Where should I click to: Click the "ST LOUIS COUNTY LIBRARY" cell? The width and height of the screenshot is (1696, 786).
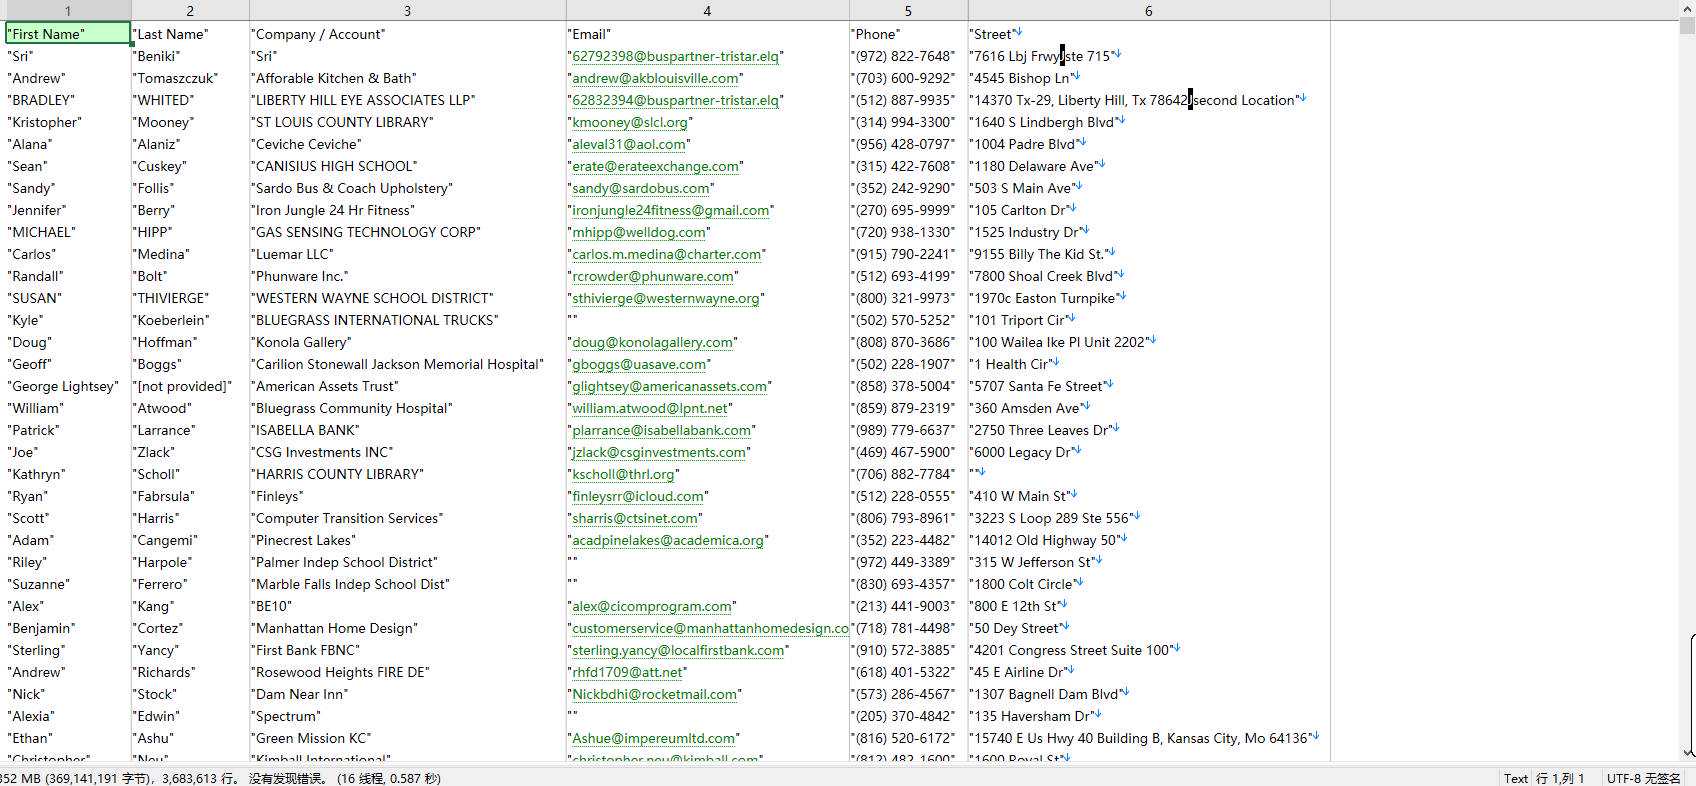point(407,122)
